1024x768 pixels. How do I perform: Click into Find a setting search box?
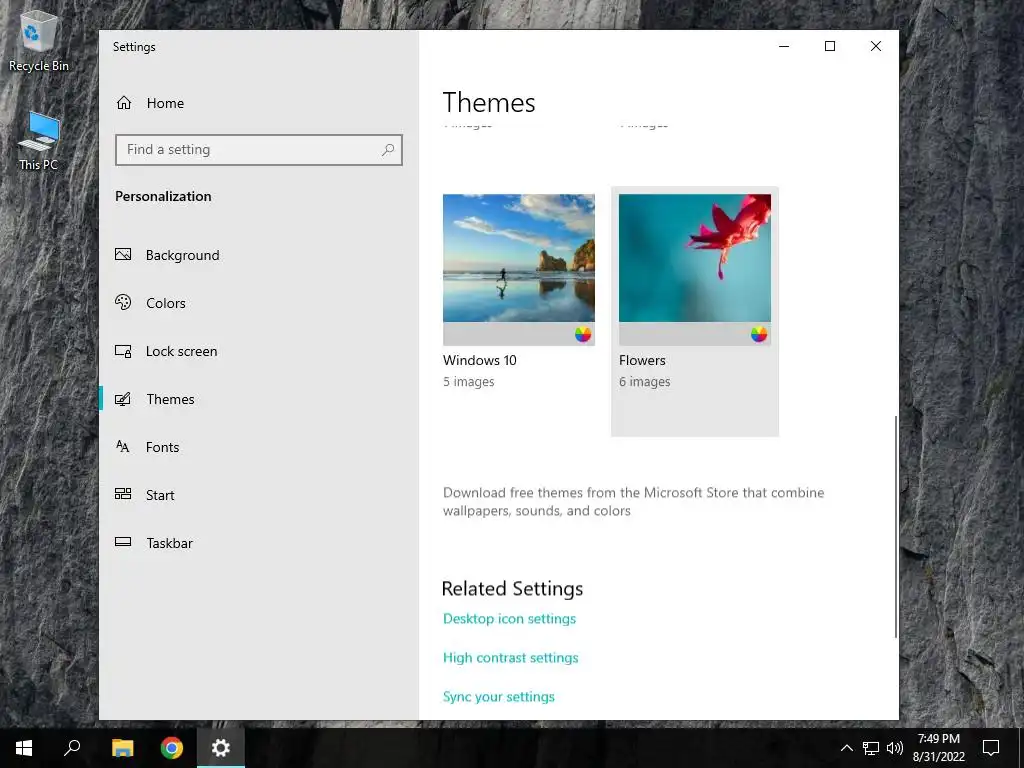[259, 150]
